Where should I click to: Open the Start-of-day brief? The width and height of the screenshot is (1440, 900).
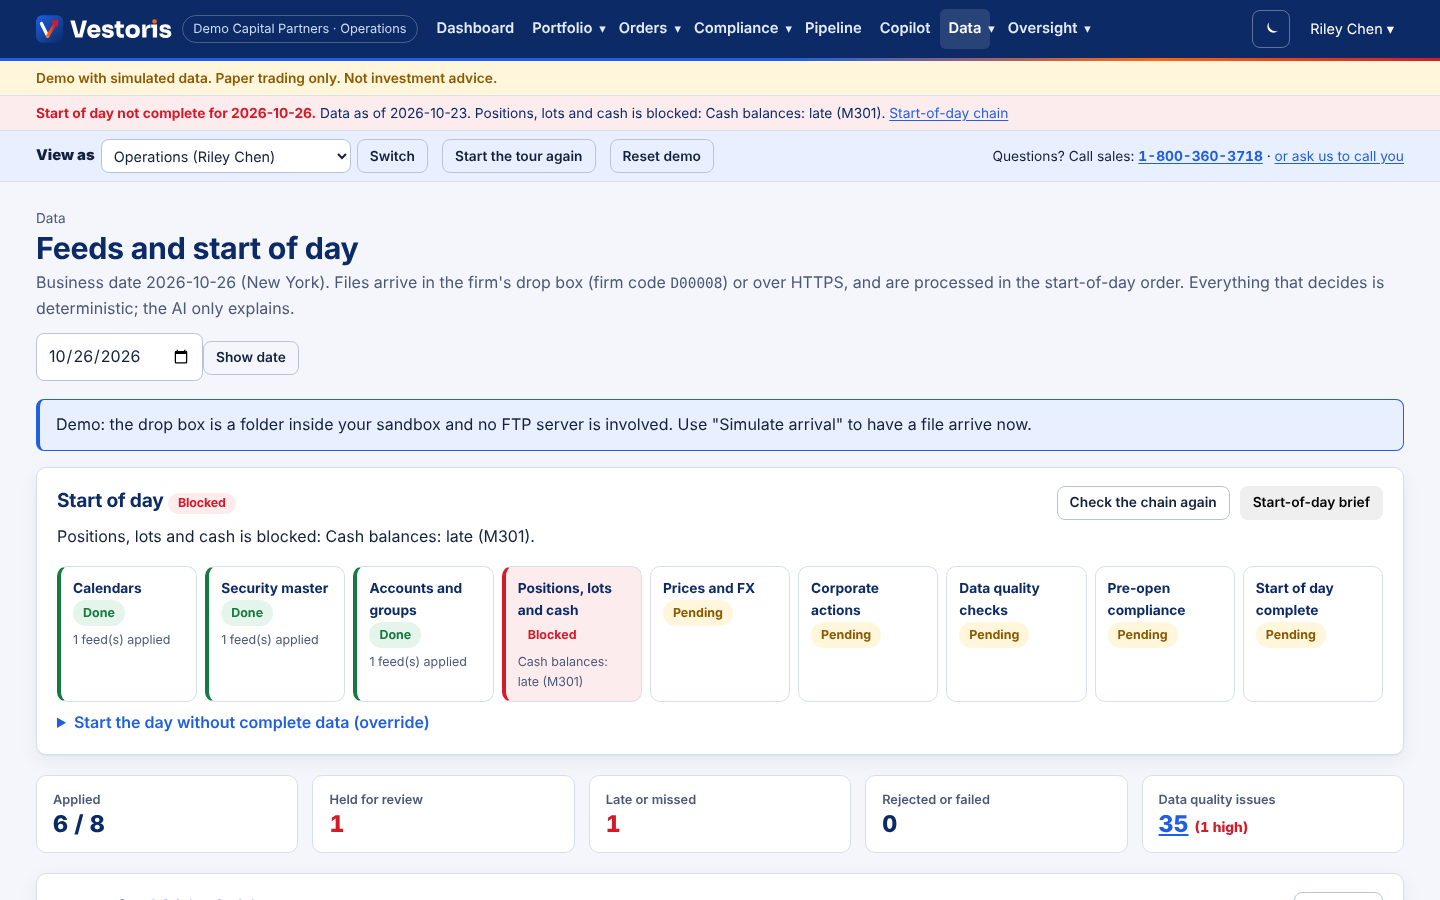1311,503
